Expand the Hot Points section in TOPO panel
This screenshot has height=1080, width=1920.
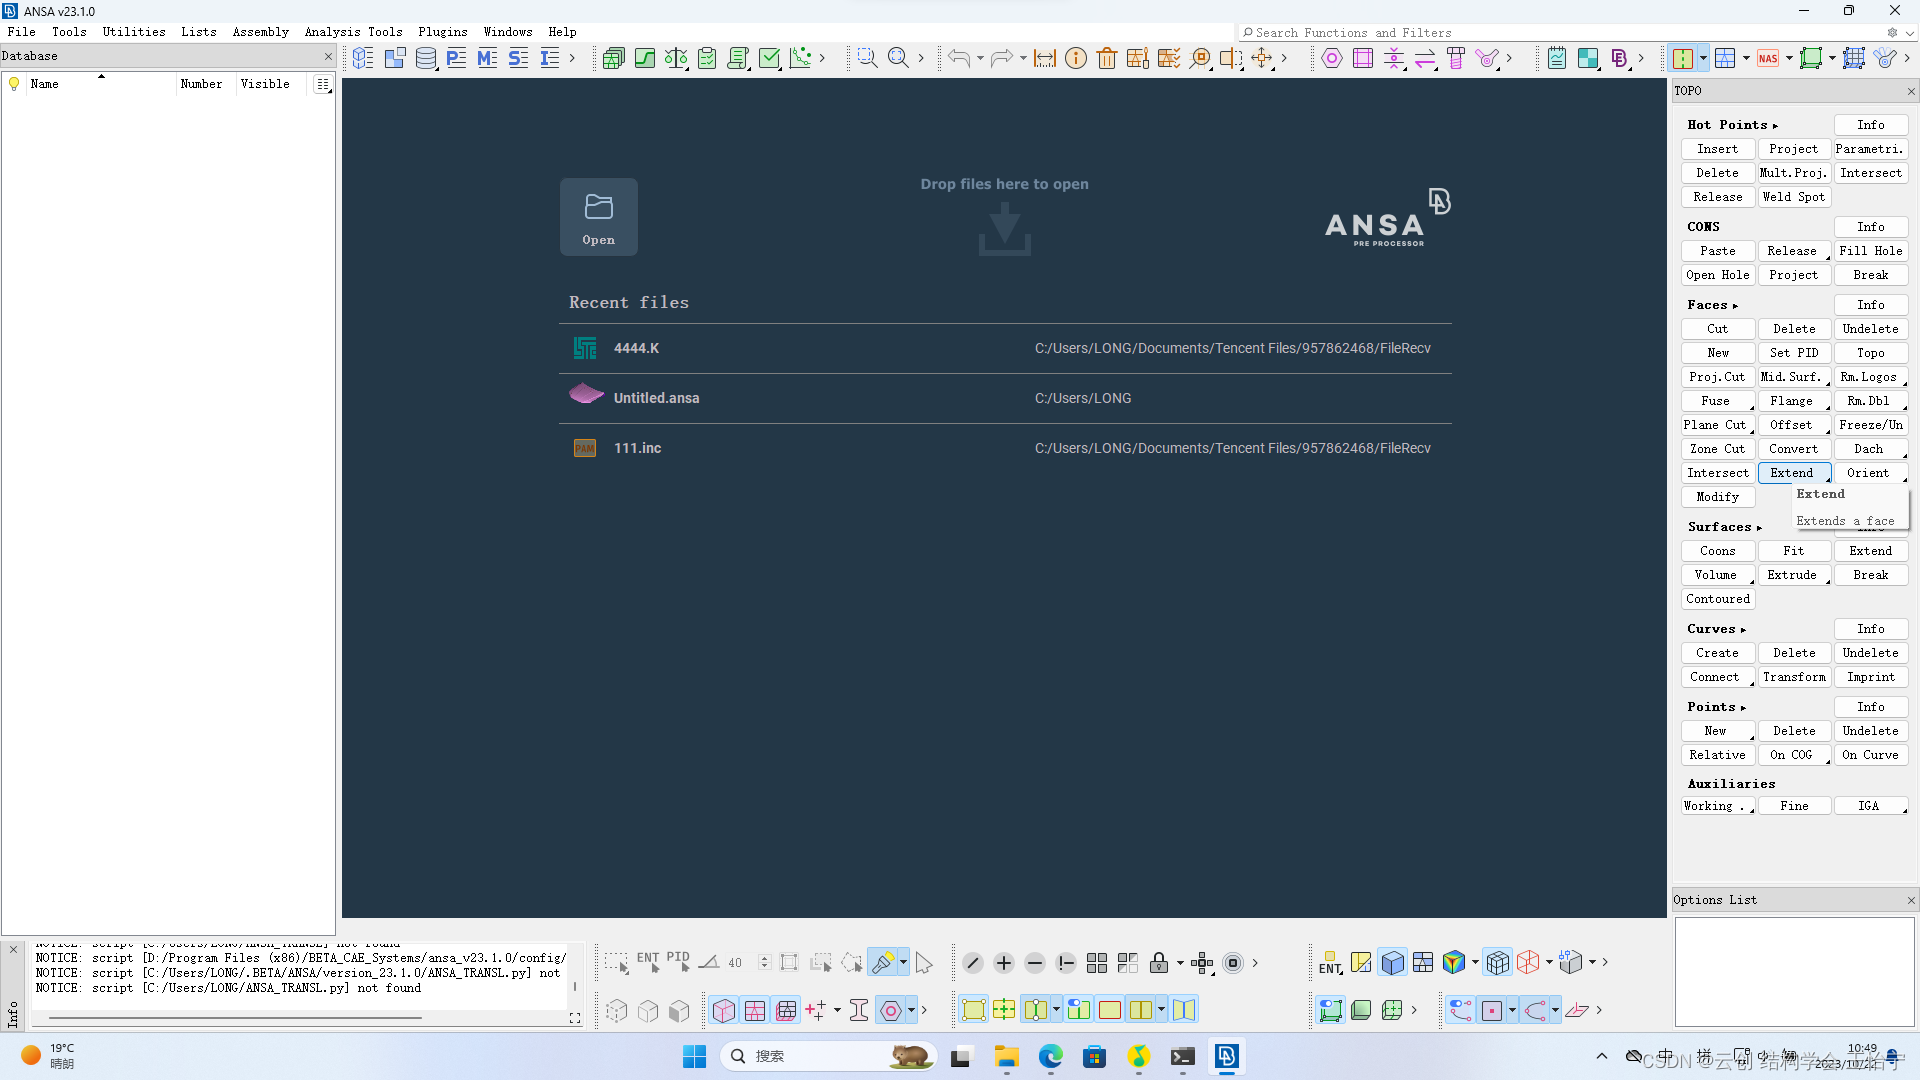click(x=1777, y=124)
